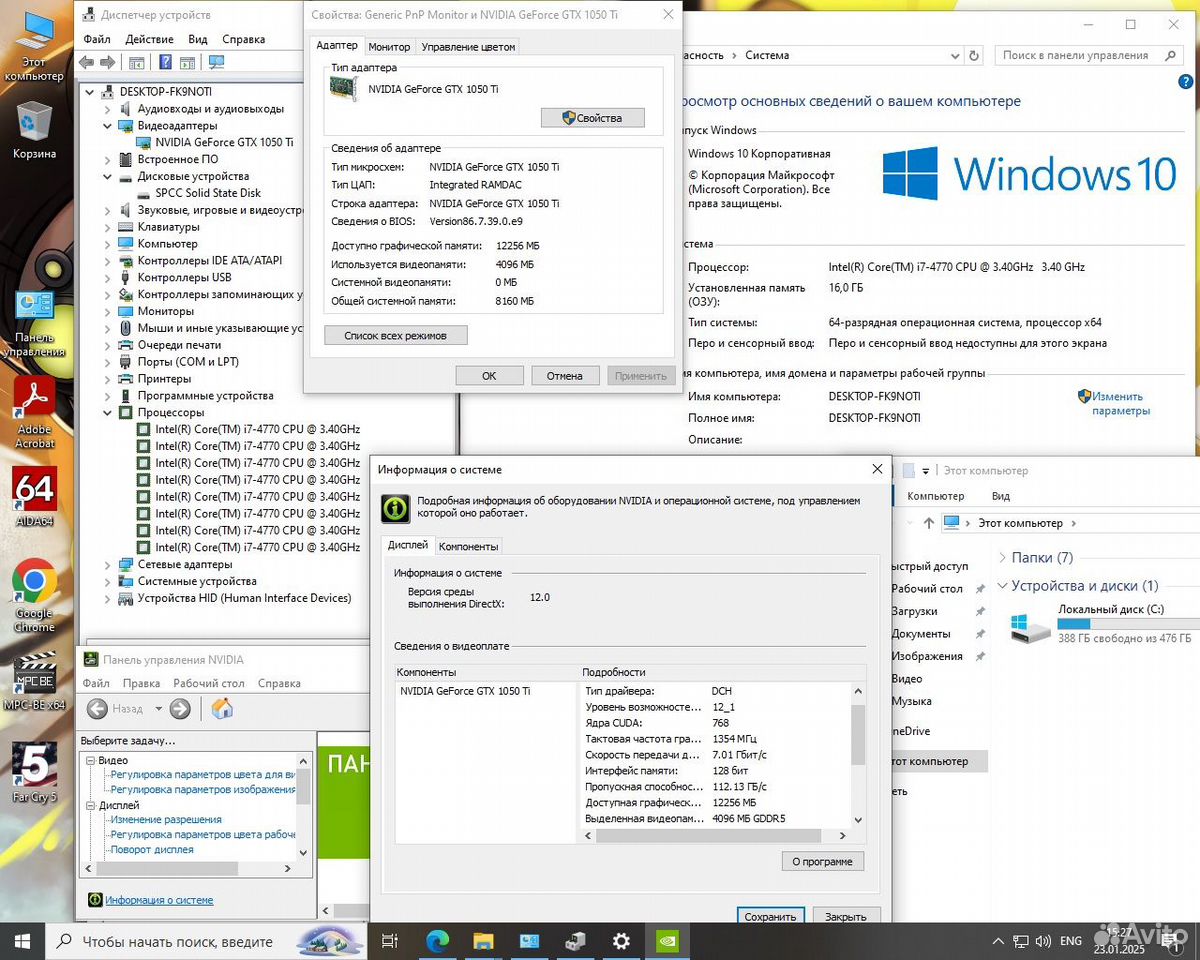The image size is (1200, 960).
Task: Go back using NVIDIA Control Panel's round Назад arrow
Action: (97, 709)
